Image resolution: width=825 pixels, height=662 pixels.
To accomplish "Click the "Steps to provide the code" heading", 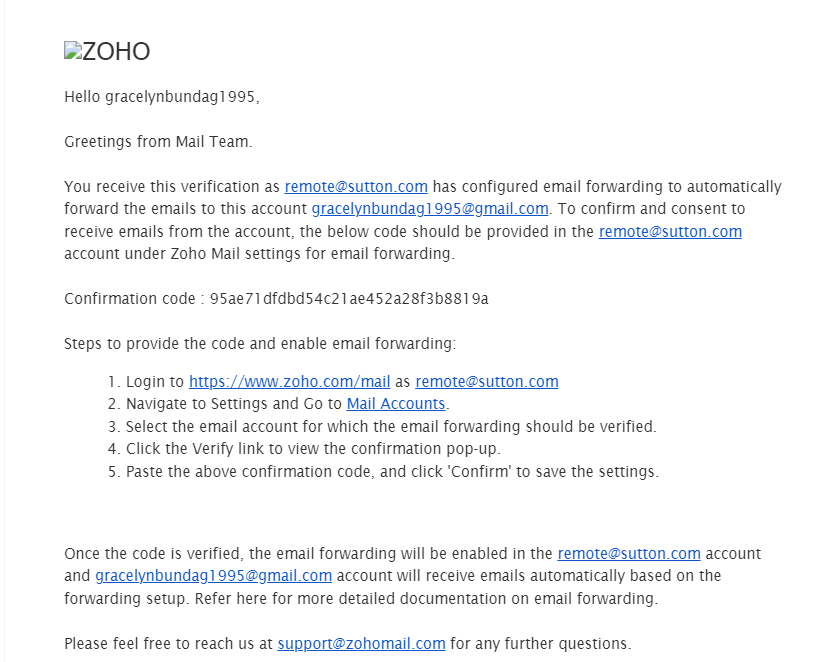I will pos(260,344).
